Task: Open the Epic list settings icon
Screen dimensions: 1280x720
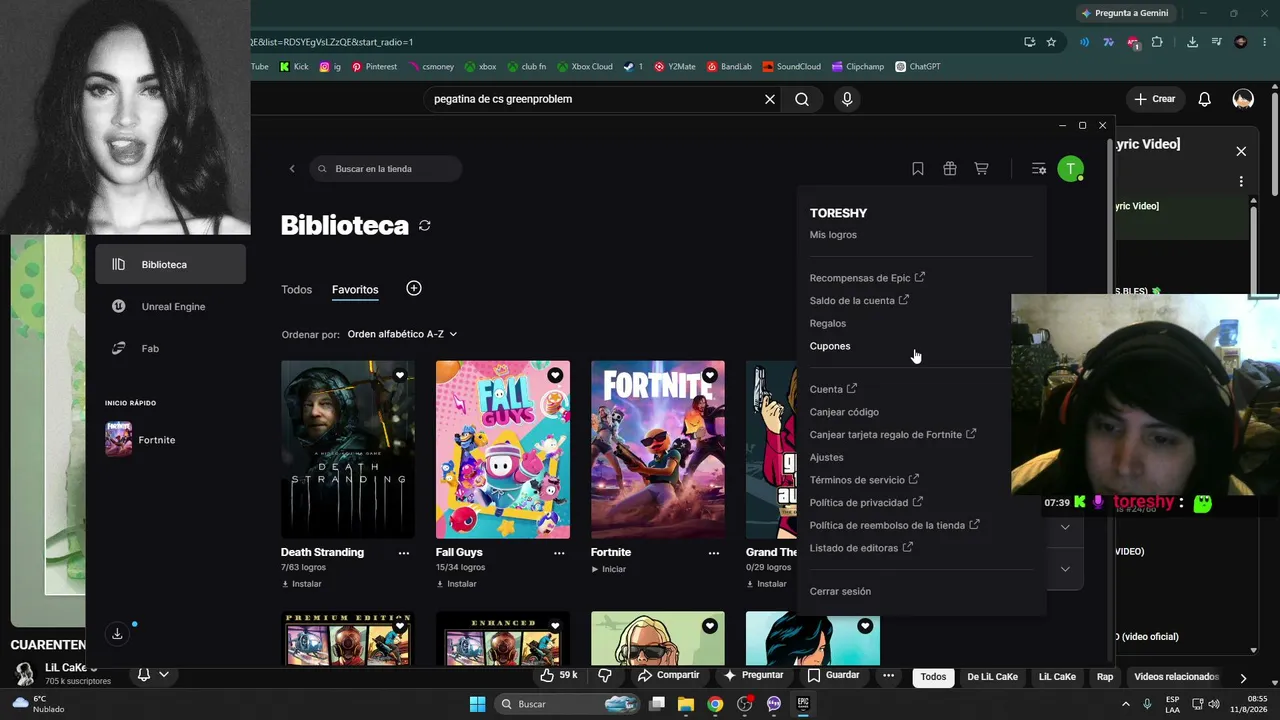Action: pyautogui.click(x=1039, y=169)
